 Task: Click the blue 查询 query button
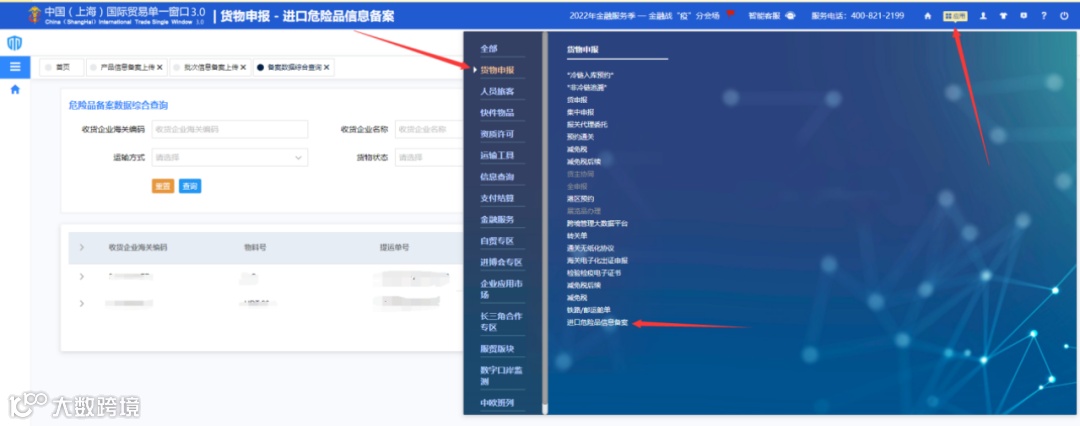(x=190, y=186)
